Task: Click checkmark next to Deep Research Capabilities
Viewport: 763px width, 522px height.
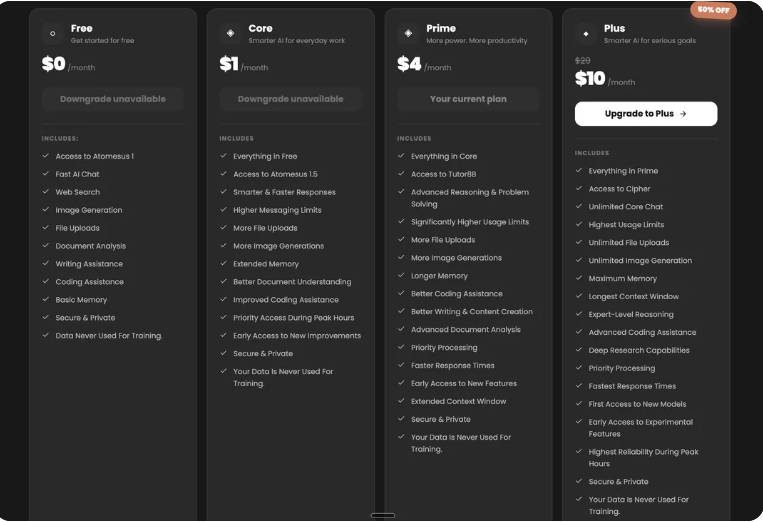Action: pyautogui.click(x=579, y=350)
